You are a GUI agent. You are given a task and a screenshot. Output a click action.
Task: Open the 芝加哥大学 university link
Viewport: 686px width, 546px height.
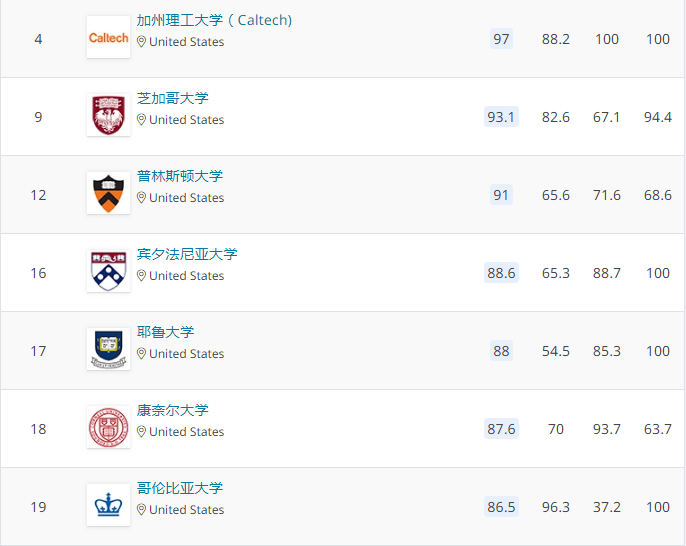(173, 98)
